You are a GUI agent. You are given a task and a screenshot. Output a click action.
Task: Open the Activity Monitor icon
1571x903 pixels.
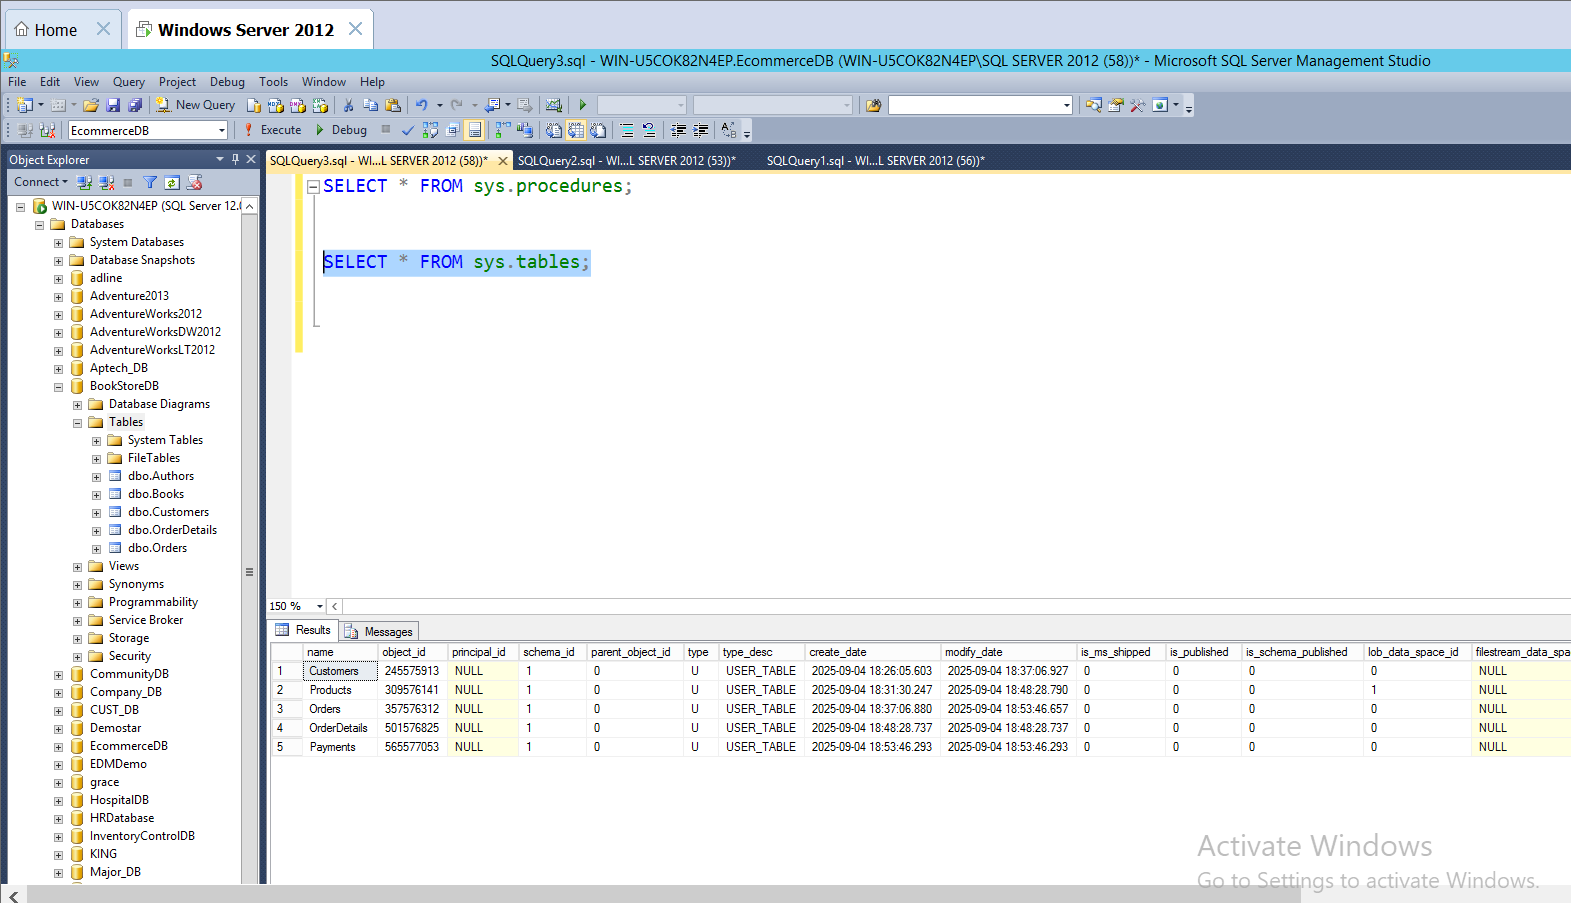[x=554, y=105]
